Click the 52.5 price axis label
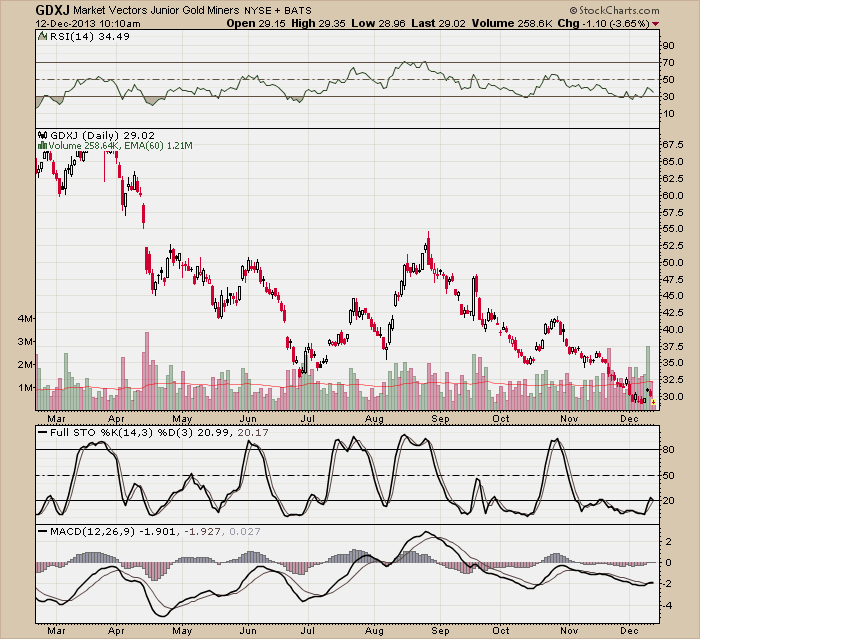The width and height of the screenshot is (850, 639). click(673, 246)
